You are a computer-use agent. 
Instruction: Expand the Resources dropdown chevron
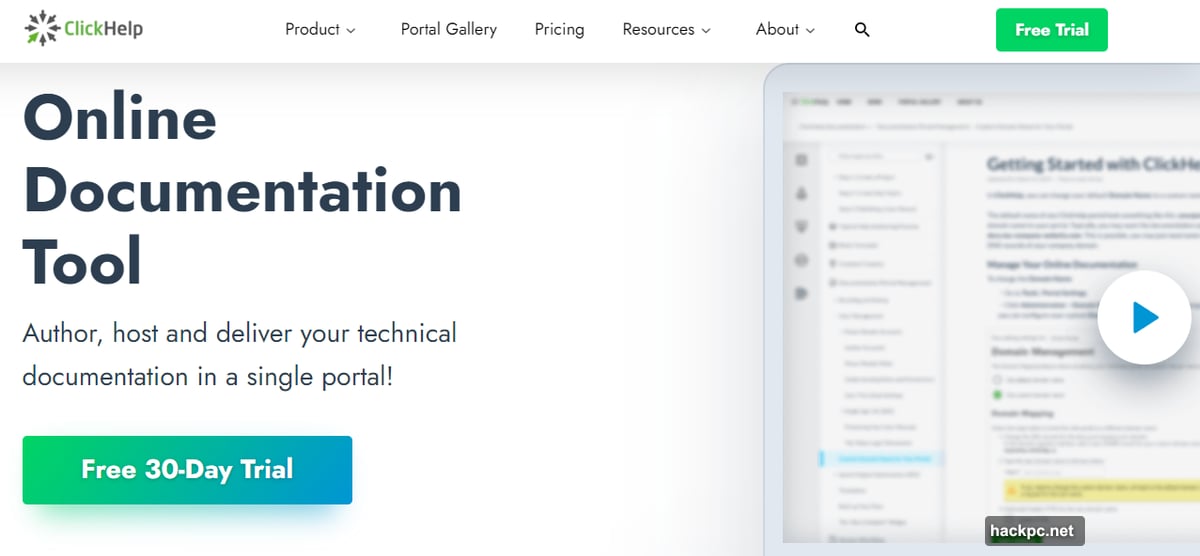click(706, 31)
